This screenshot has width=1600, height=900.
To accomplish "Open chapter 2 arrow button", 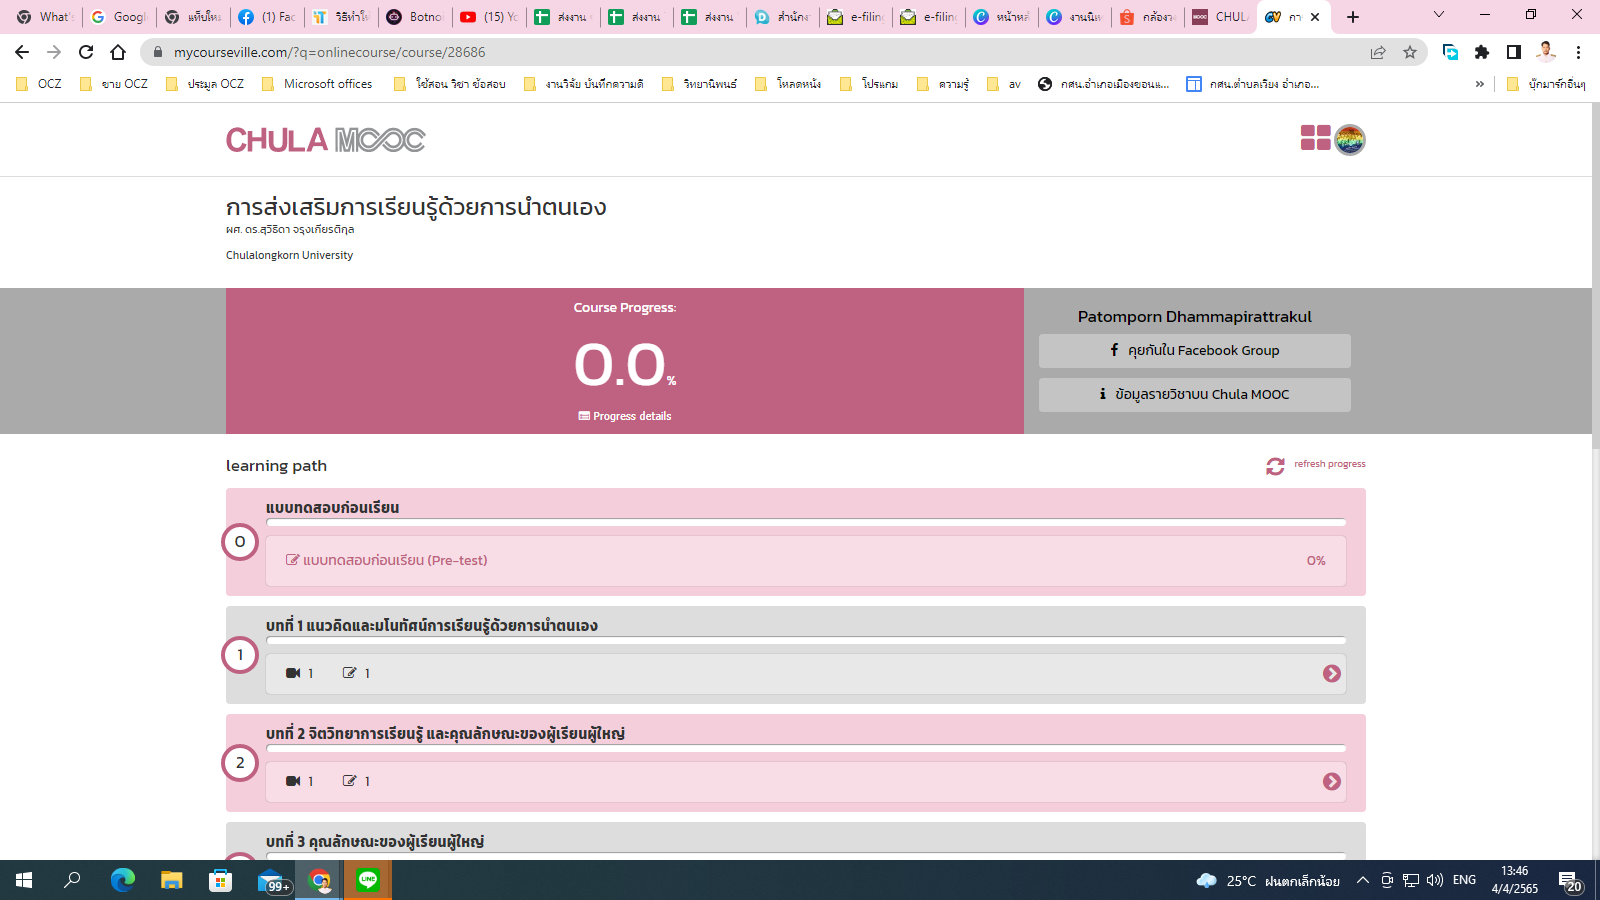I will pos(1331,782).
